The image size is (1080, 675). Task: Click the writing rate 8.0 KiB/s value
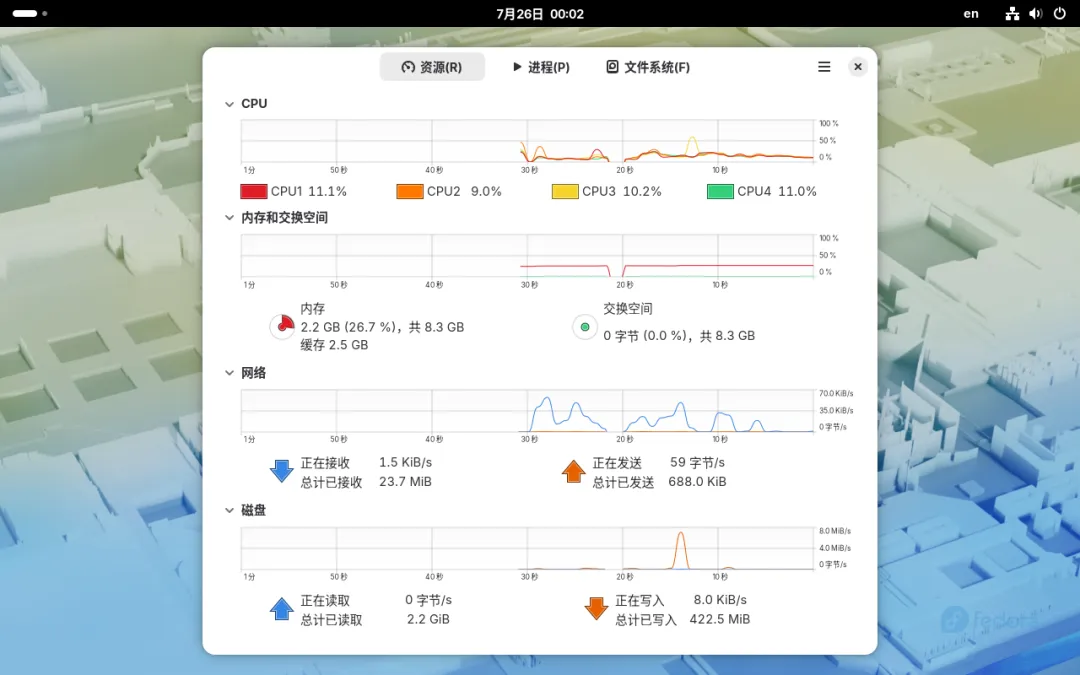(720, 600)
